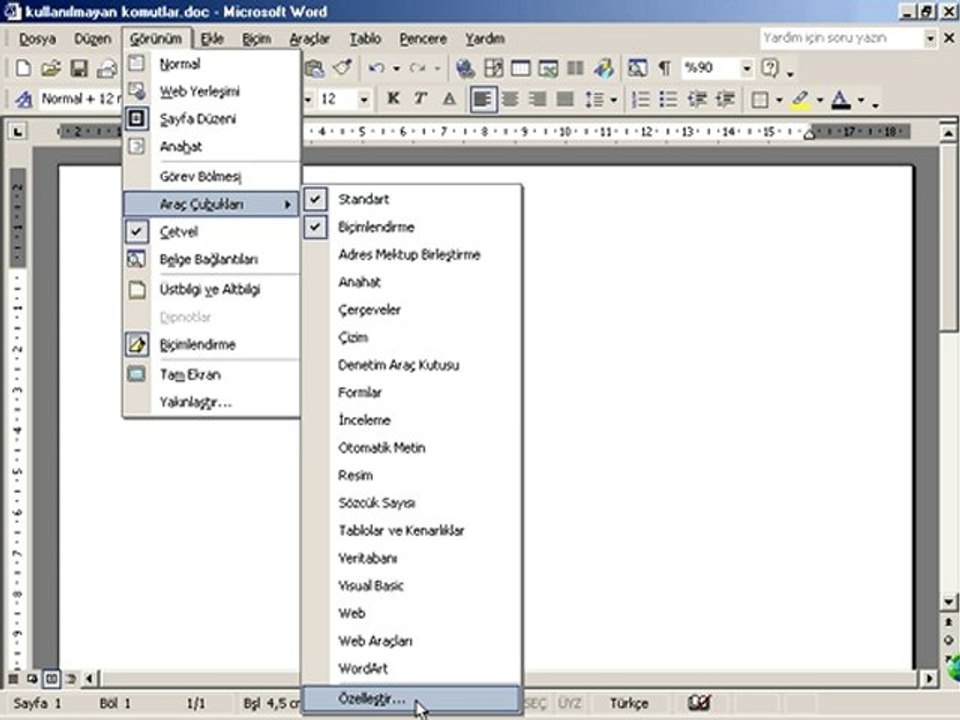The height and width of the screenshot is (720, 960).
Task: Click the increase indent icon
Action: (725, 99)
